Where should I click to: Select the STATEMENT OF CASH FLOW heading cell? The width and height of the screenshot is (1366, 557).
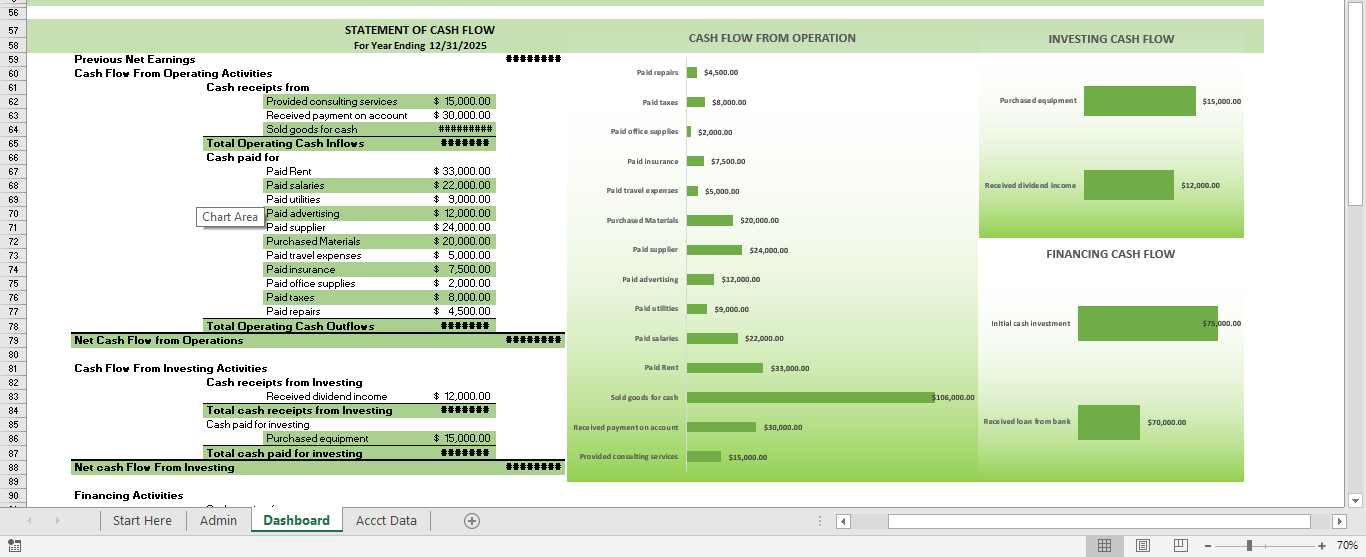419,30
